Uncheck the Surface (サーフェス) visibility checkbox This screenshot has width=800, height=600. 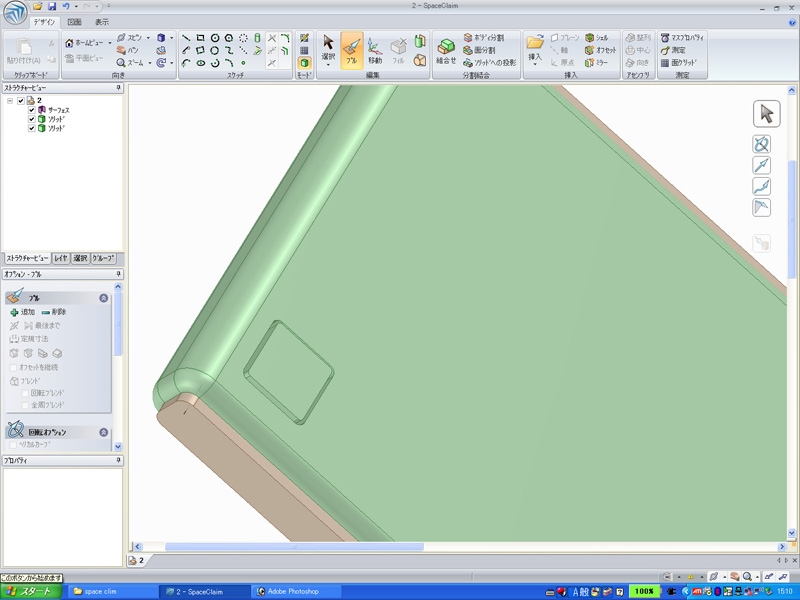32,109
